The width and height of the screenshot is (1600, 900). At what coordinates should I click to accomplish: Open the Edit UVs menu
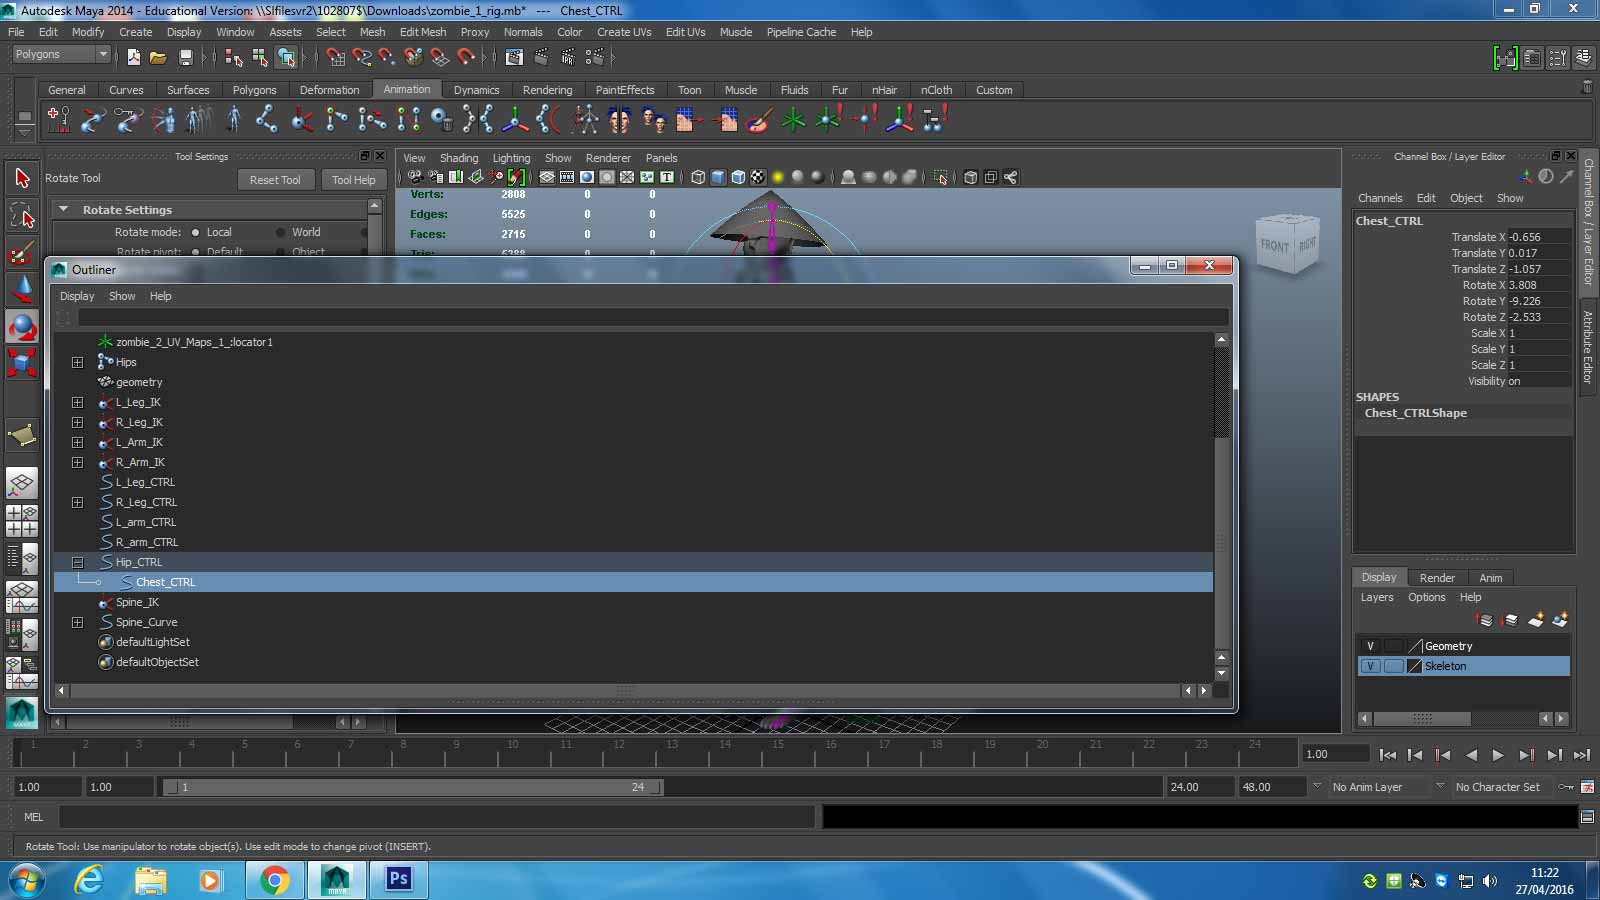685,32
